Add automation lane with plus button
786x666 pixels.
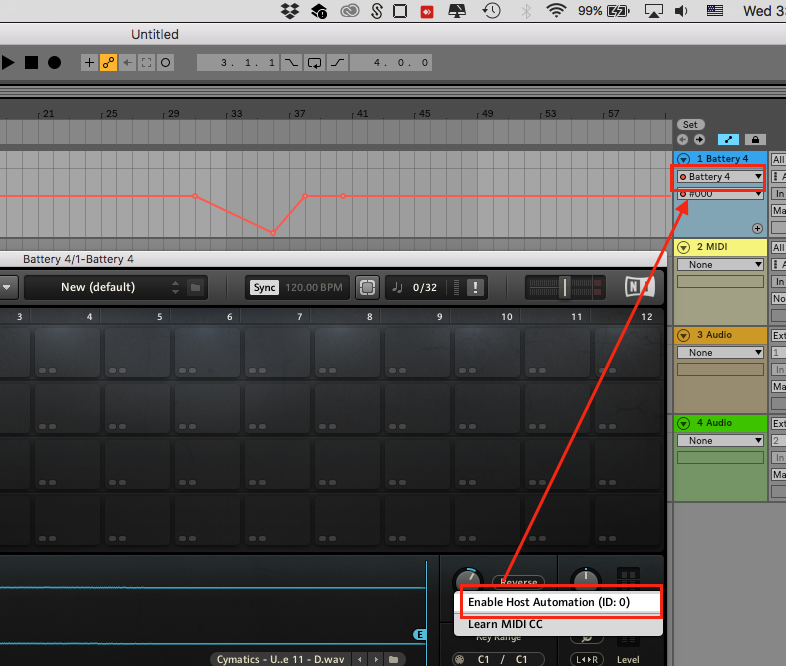757,229
